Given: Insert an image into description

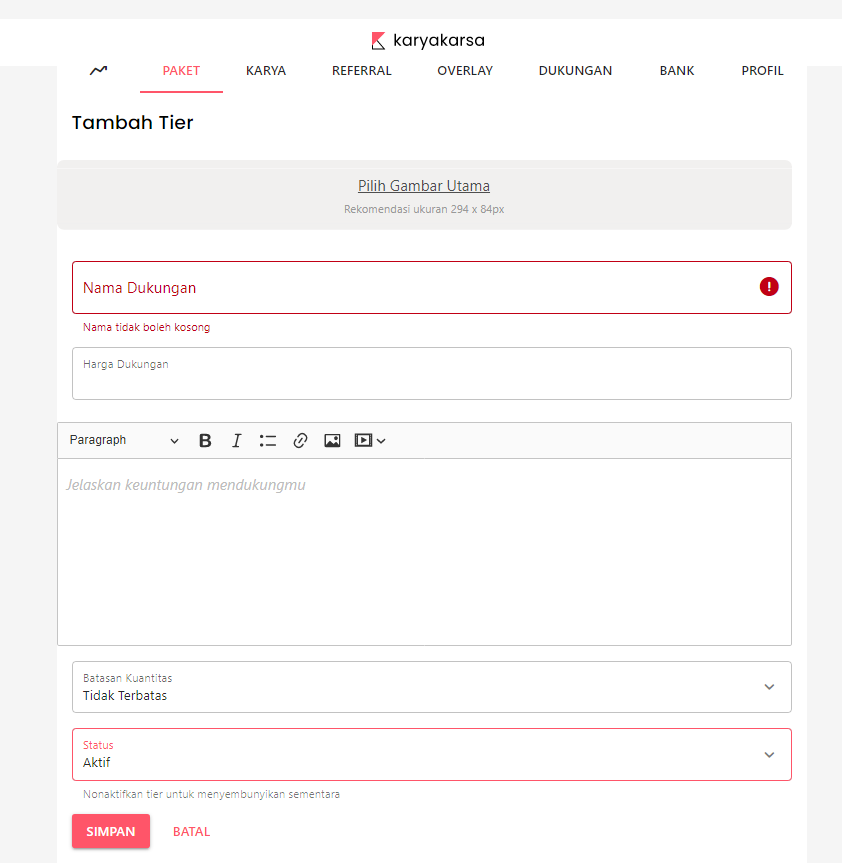Looking at the screenshot, I should coord(332,441).
